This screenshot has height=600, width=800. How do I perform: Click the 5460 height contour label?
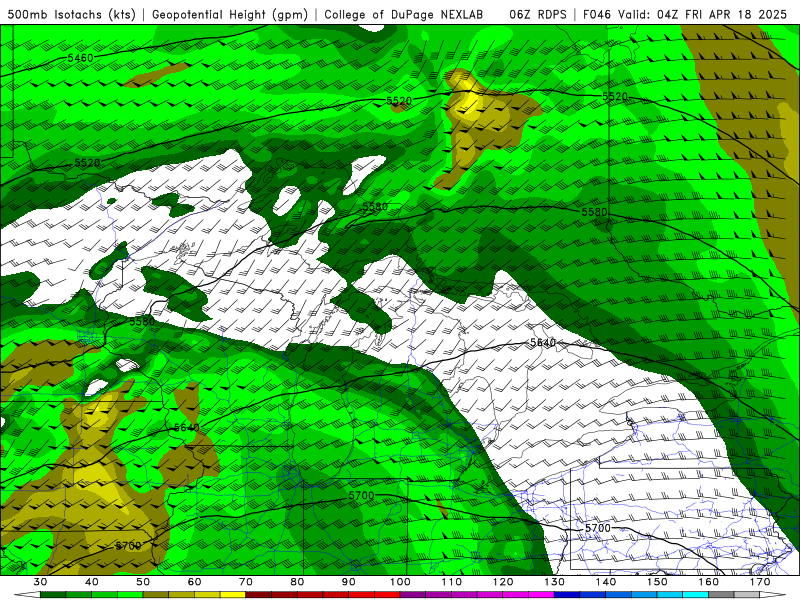[x=81, y=58]
